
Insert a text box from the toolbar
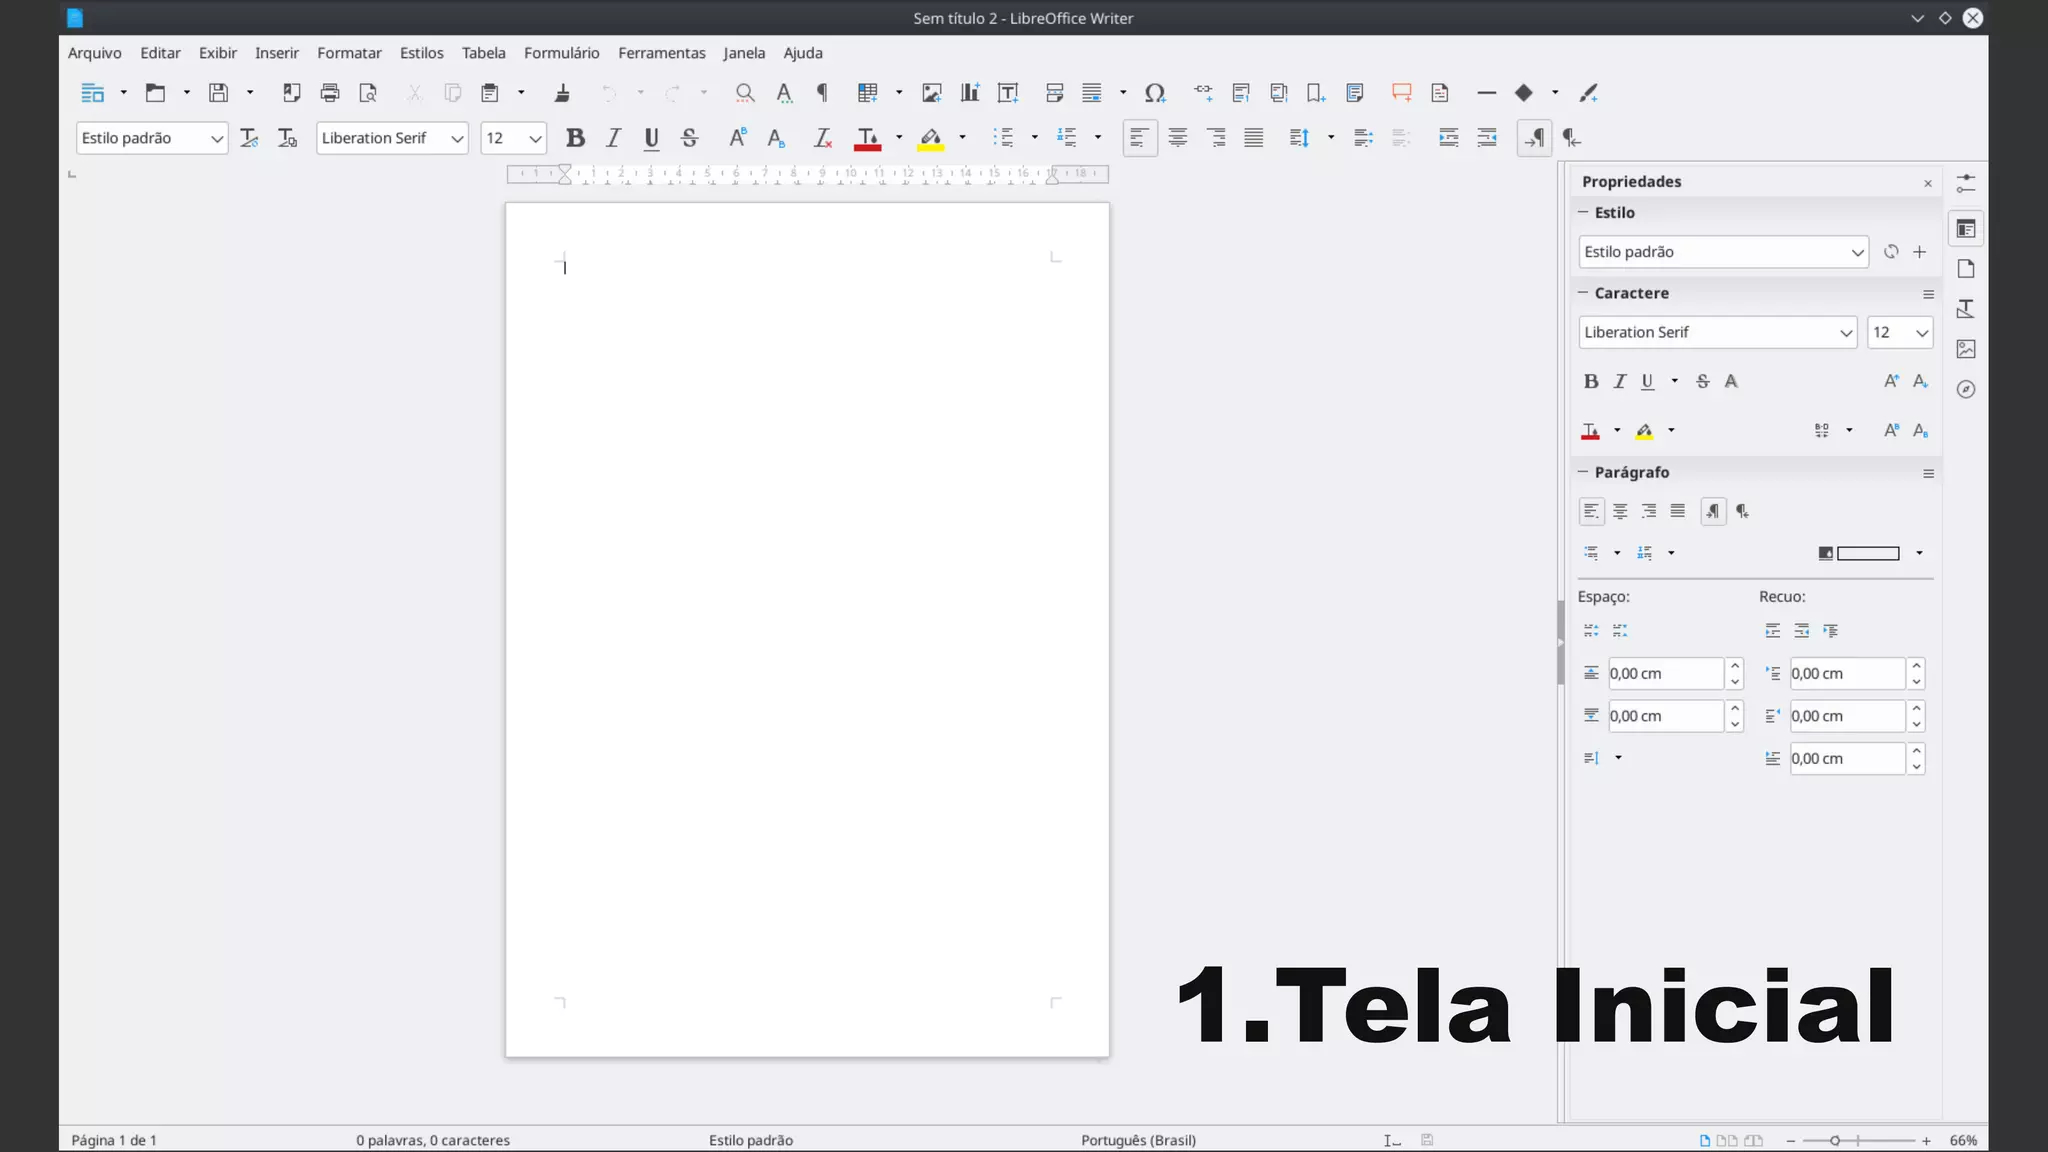[1008, 93]
